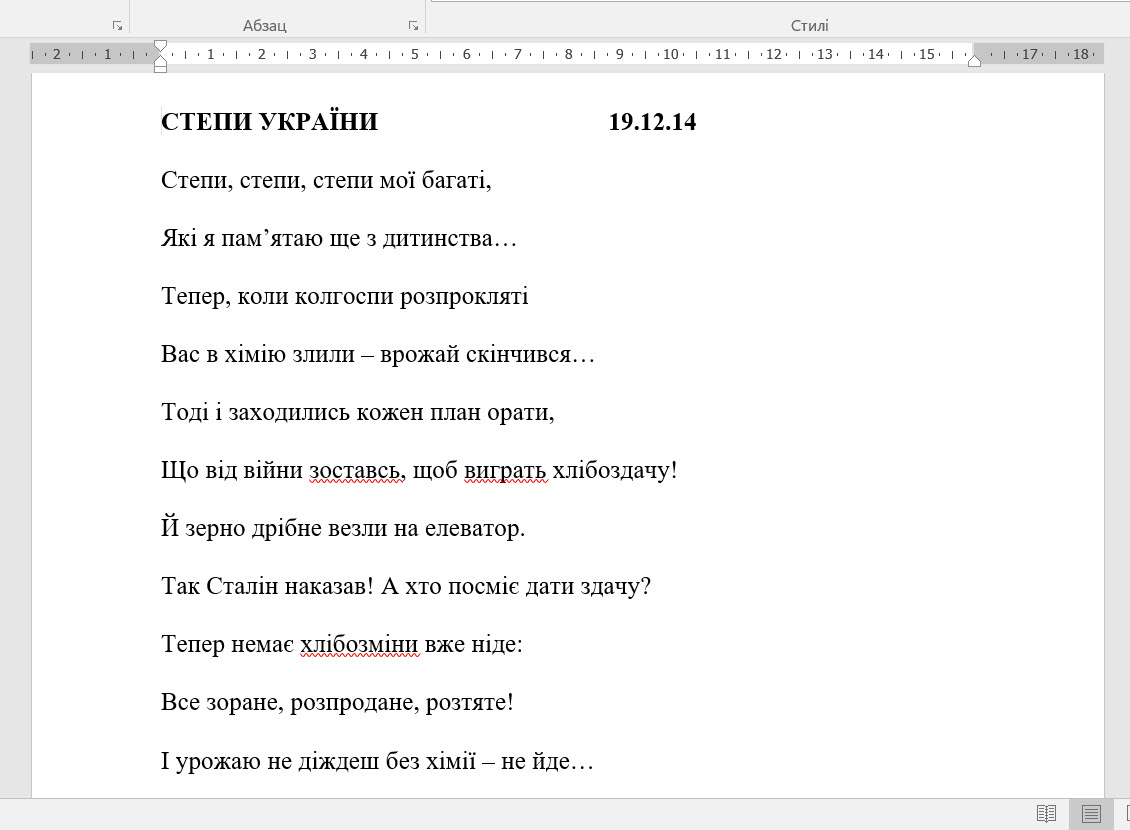Place cursor in line 'Степи, степи, степи мої багаті,'

coord(326,180)
